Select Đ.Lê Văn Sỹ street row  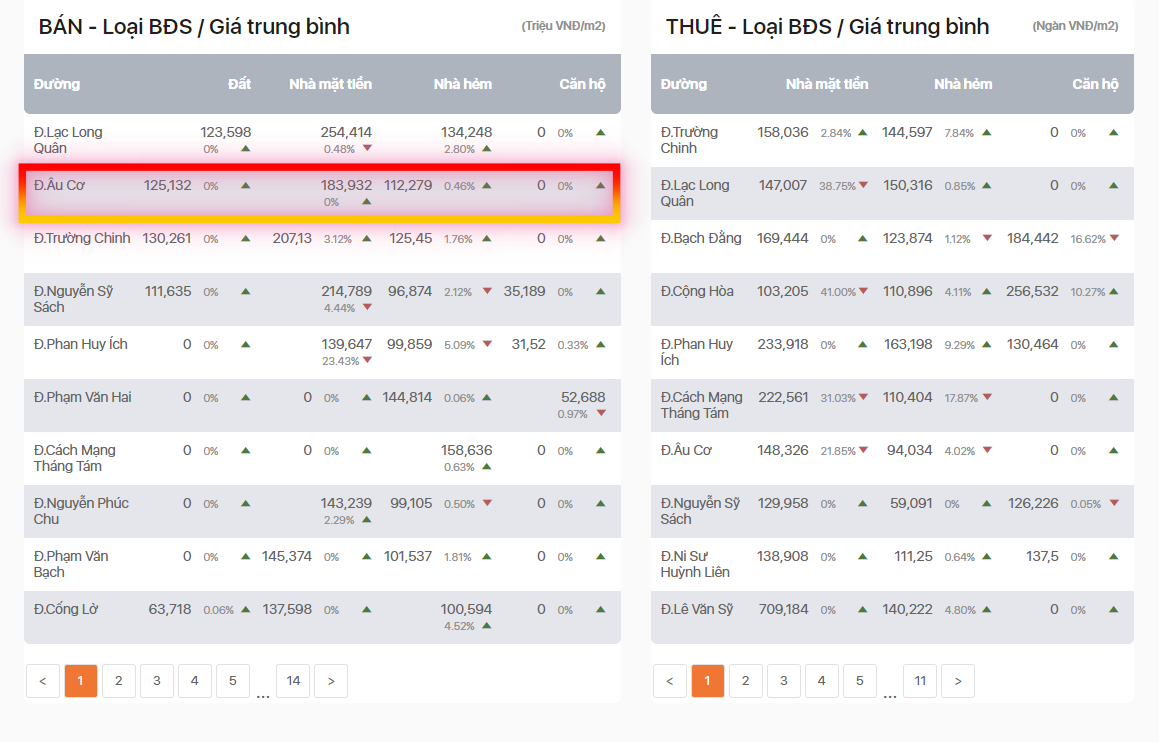point(892,618)
